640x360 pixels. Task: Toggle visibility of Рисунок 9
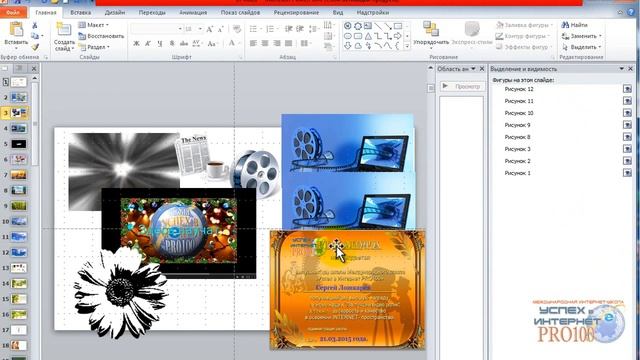click(627, 125)
